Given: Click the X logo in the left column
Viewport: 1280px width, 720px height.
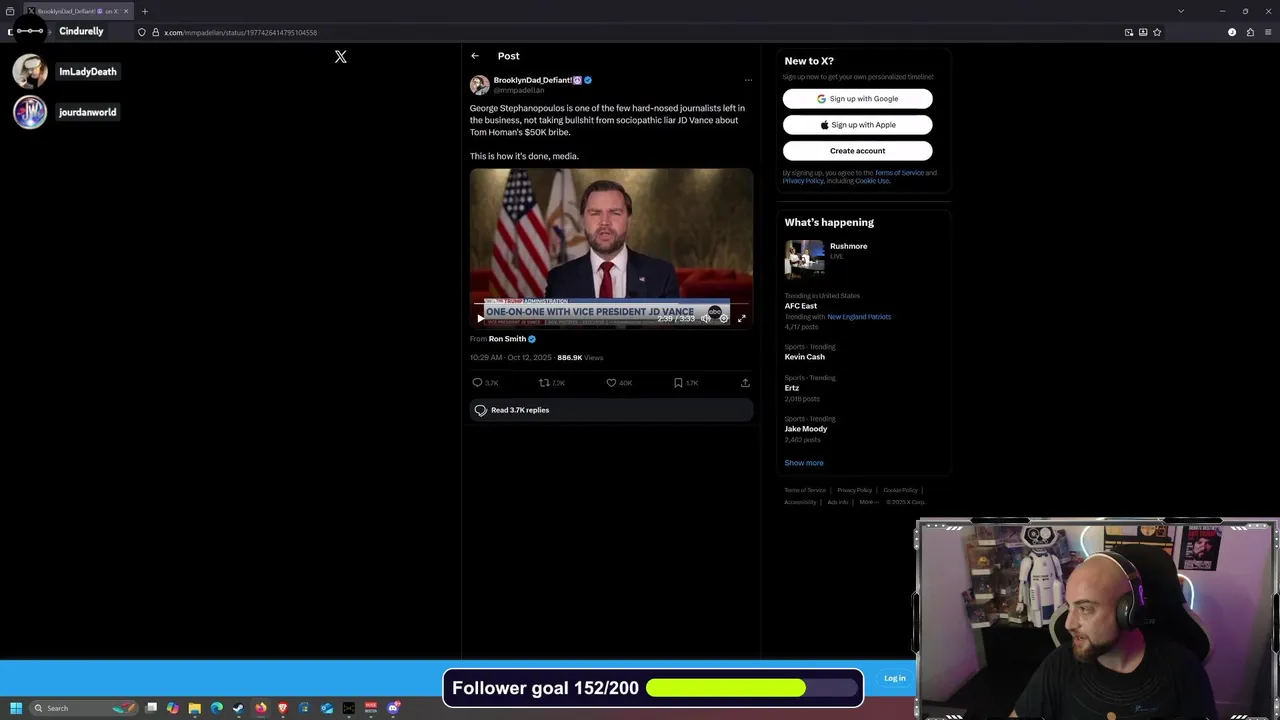Looking at the screenshot, I should (341, 57).
